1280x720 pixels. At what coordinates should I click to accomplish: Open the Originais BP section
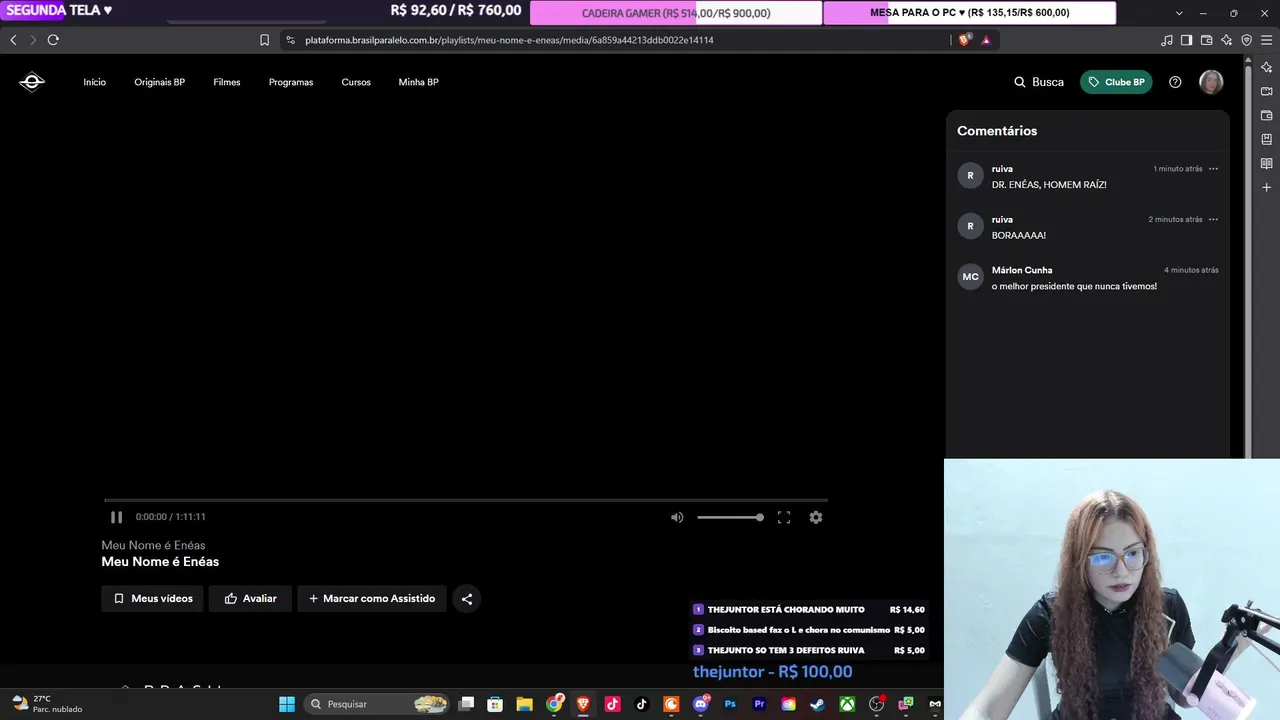click(160, 82)
